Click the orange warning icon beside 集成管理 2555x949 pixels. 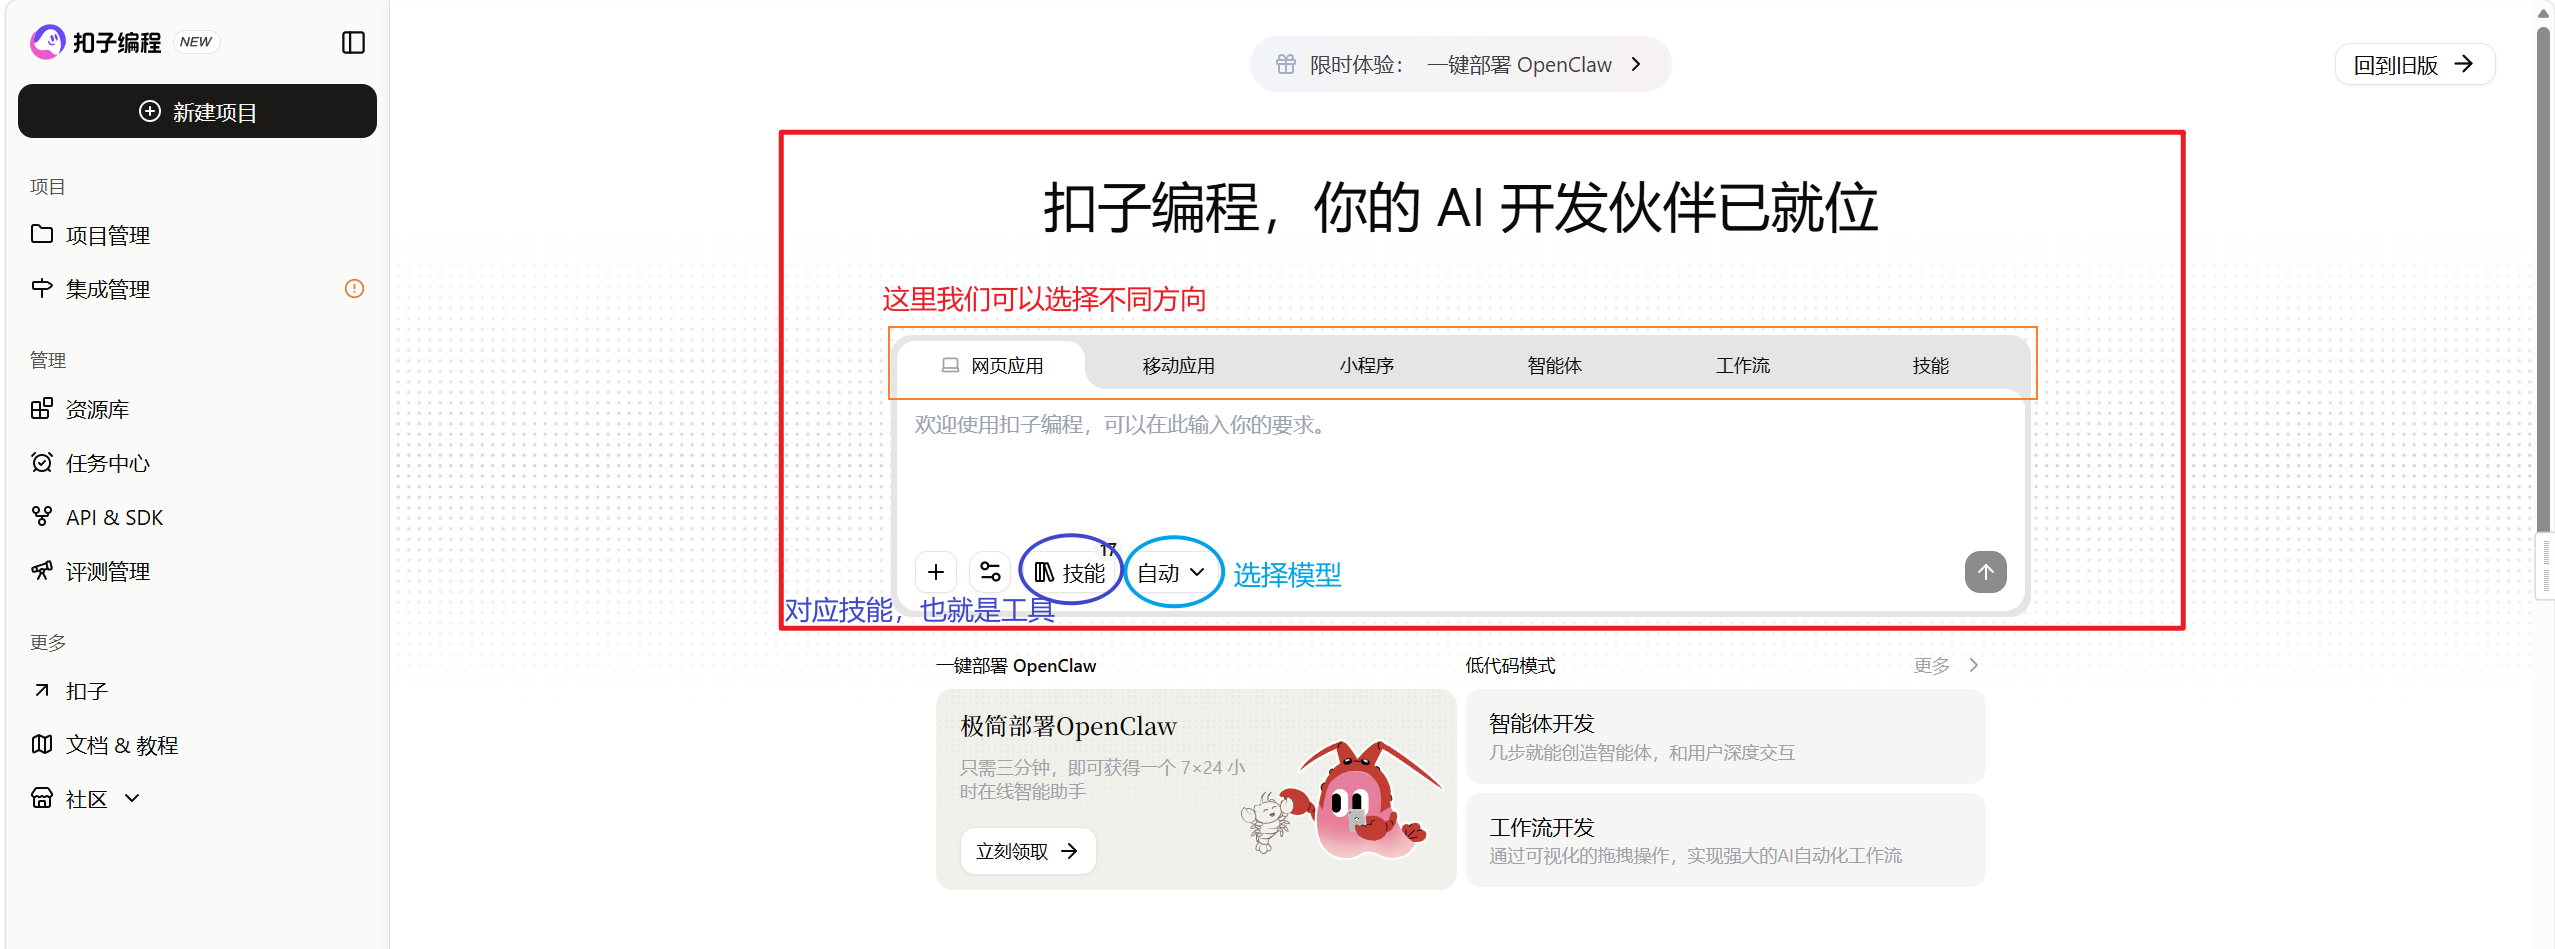354,289
